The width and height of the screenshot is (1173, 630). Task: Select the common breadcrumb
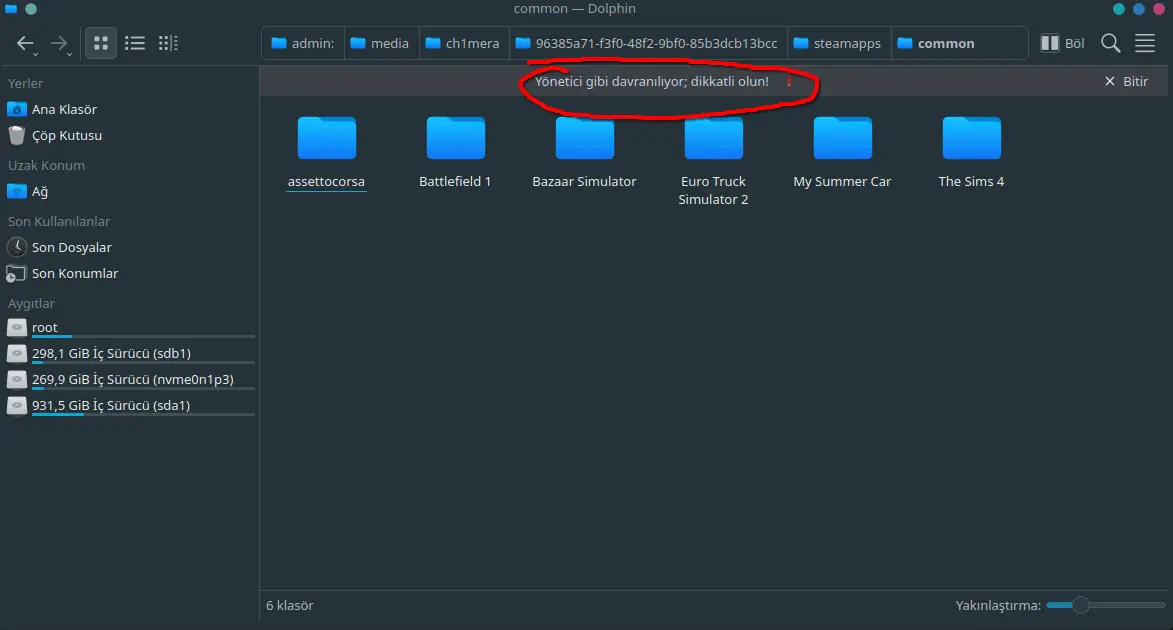coord(936,43)
